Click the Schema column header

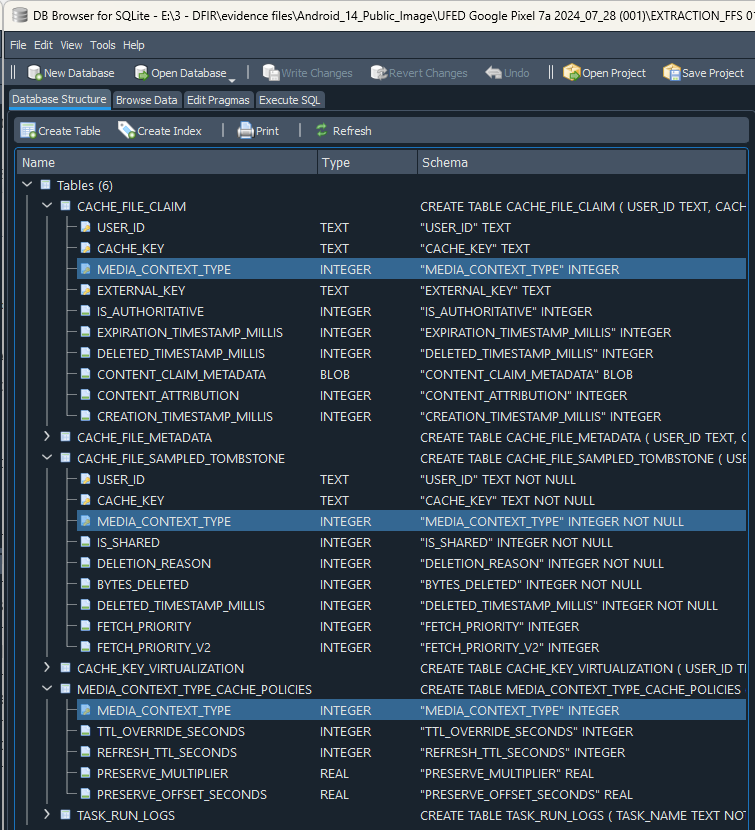pos(582,163)
